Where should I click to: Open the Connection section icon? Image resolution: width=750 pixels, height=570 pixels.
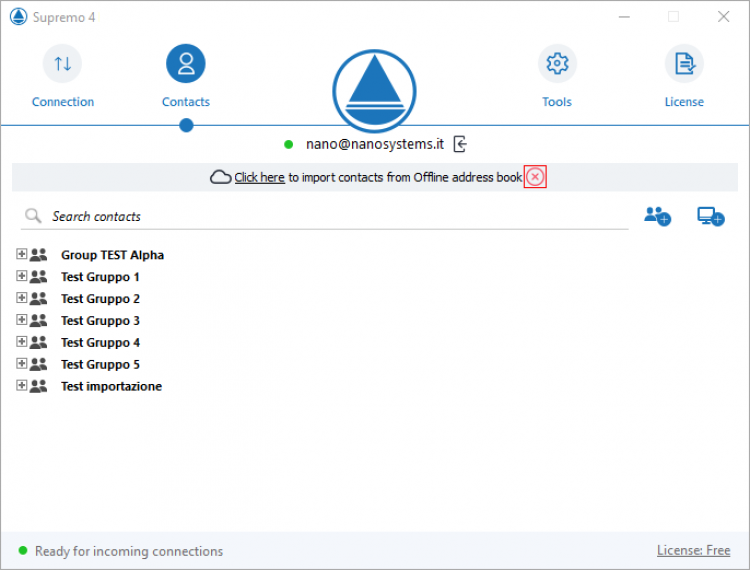[62, 63]
